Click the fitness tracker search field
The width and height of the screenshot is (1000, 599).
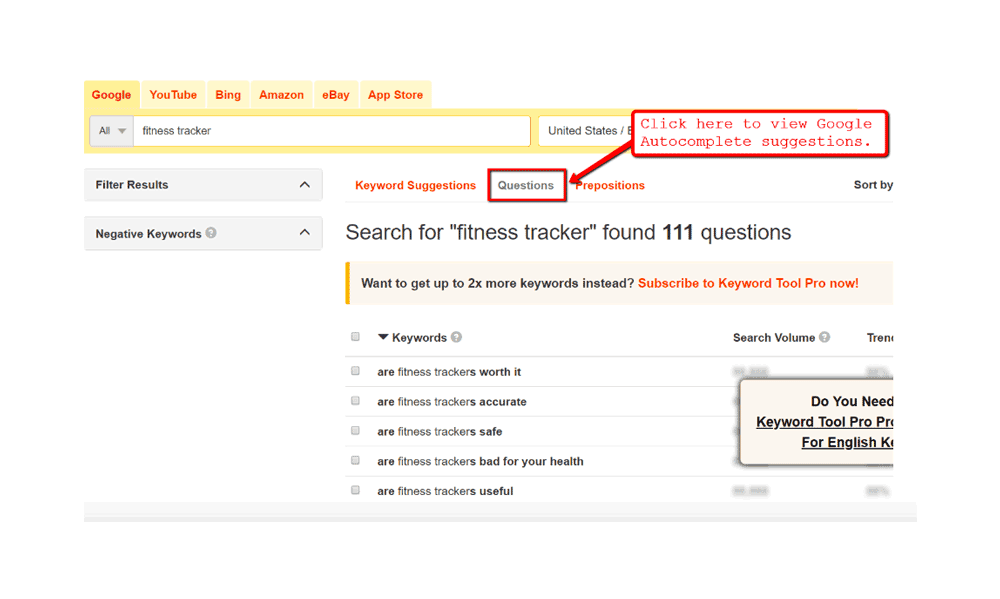coord(330,131)
